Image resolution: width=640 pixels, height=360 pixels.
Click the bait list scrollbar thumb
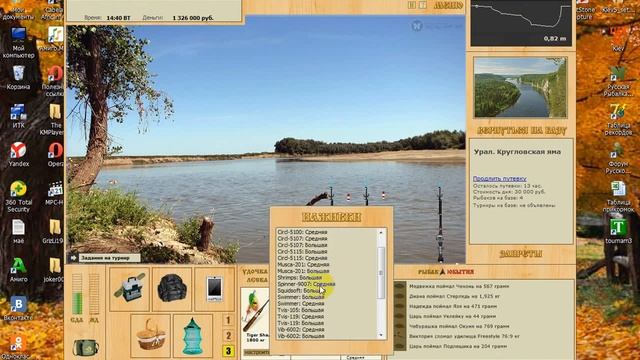(x=381, y=273)
